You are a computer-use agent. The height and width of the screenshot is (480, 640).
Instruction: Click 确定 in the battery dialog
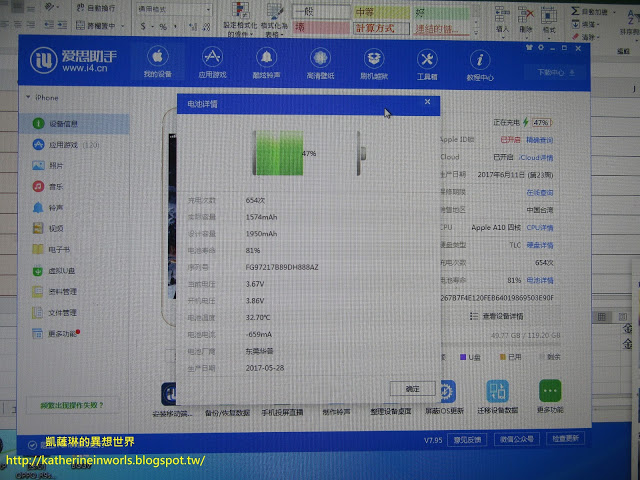pos(412,387)
